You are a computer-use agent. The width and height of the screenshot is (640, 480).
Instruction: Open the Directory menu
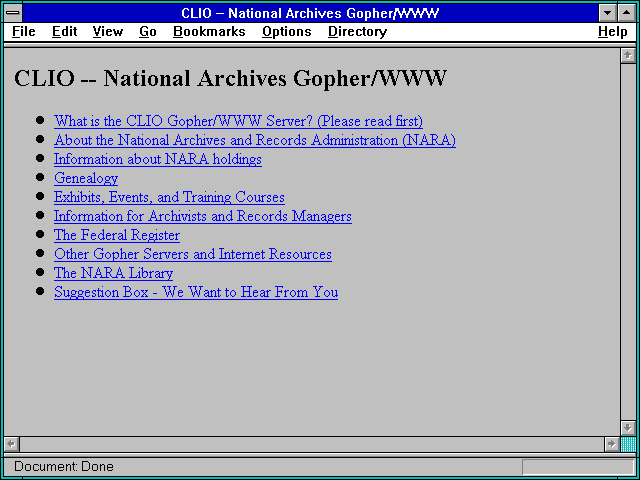(358, 32)
